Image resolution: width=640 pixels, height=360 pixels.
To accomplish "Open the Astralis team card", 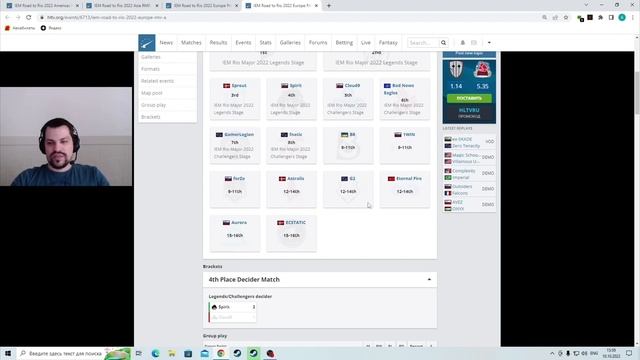I will coord(291,189).
